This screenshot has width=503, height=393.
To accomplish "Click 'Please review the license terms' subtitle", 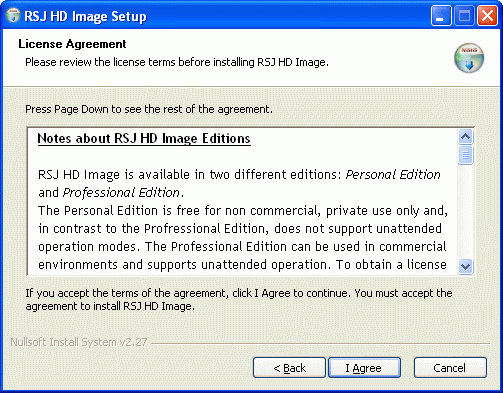I will [177, 62].
